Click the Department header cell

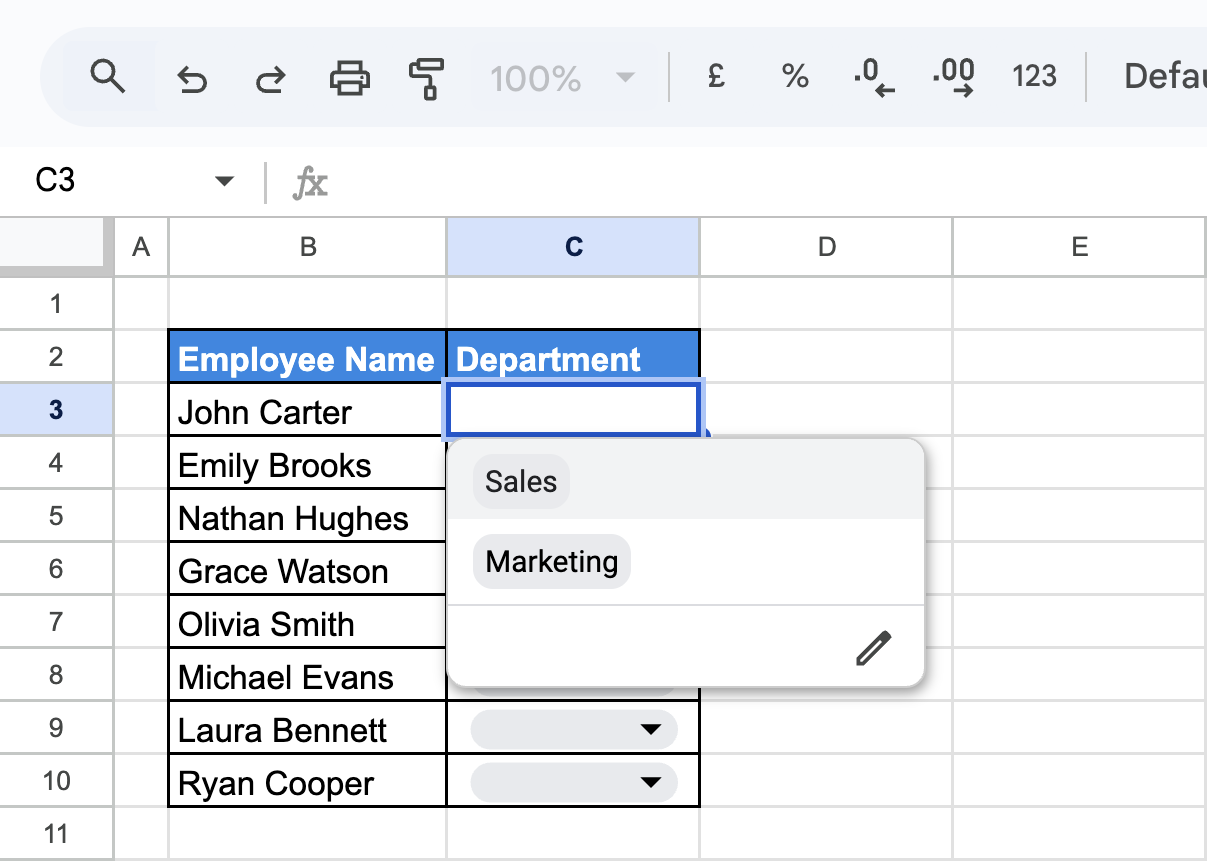[573, 357]
